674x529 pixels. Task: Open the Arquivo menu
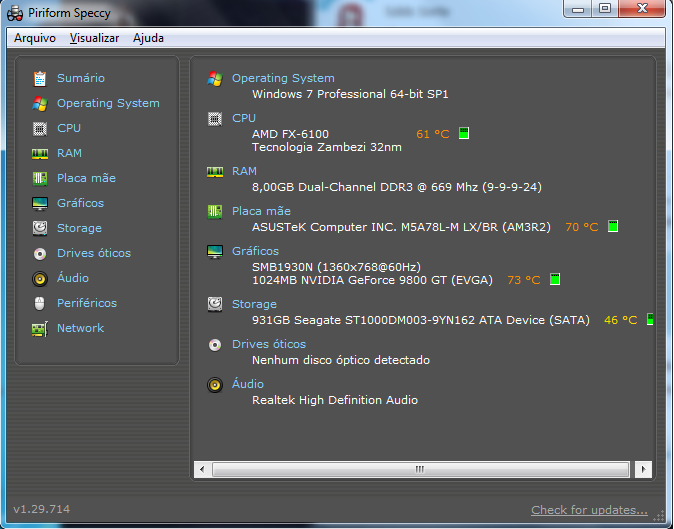coord(35,38)
